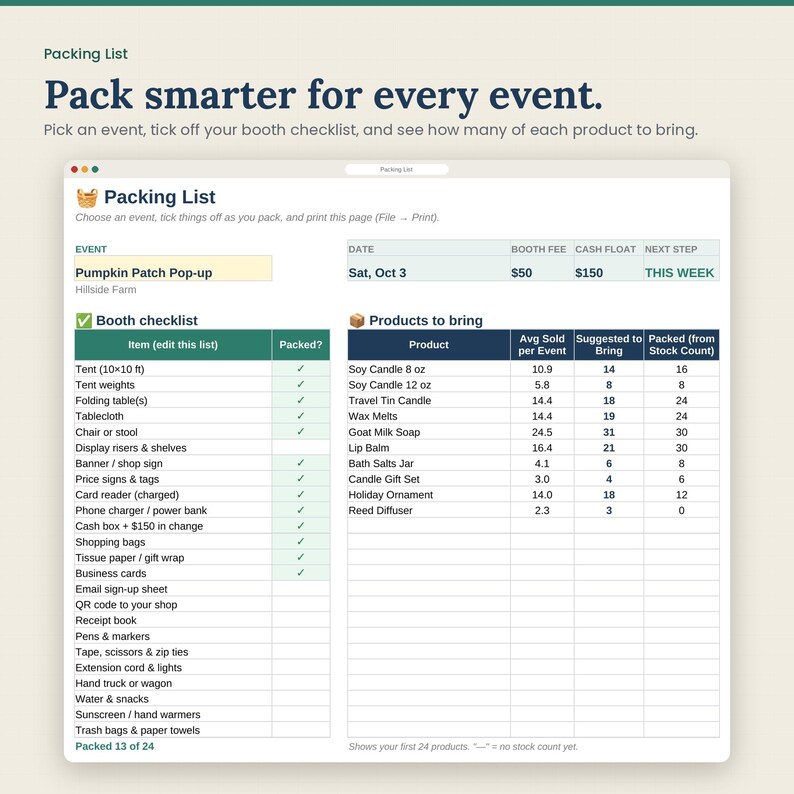Click the Hillside Farm location text
The image size is (794, 794).
(x=106, y=290)
